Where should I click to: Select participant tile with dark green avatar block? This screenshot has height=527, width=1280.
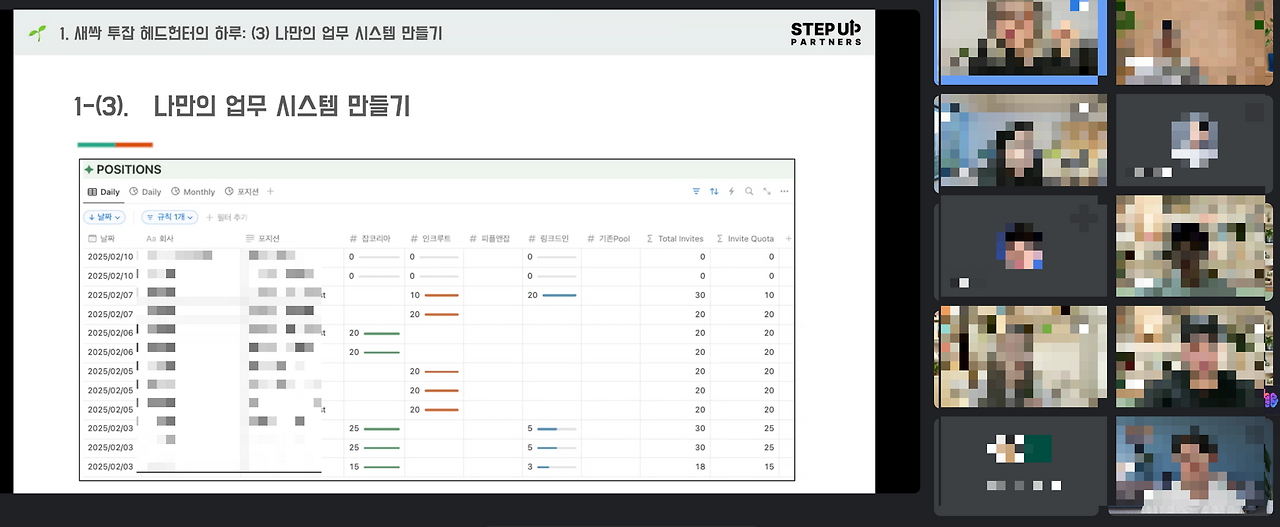[x=1022, y=464]
